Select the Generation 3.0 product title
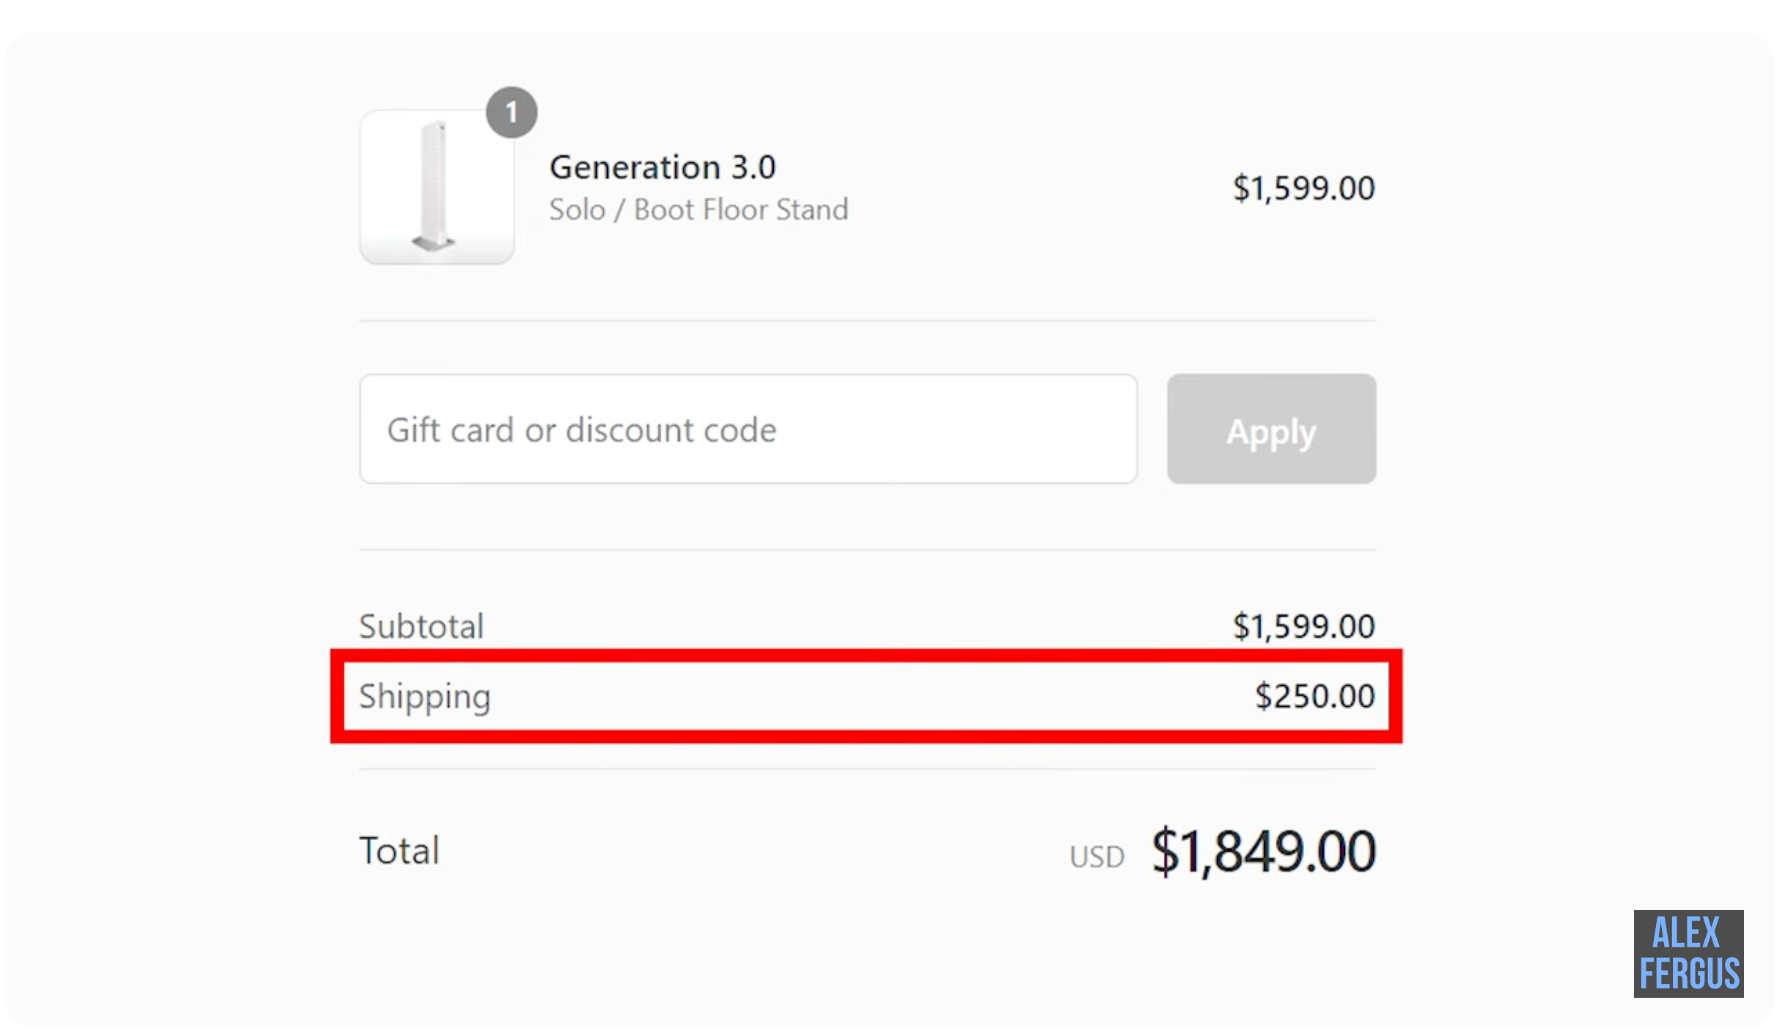Viewport: 1792px width, 1032px height. coord(662,167)
